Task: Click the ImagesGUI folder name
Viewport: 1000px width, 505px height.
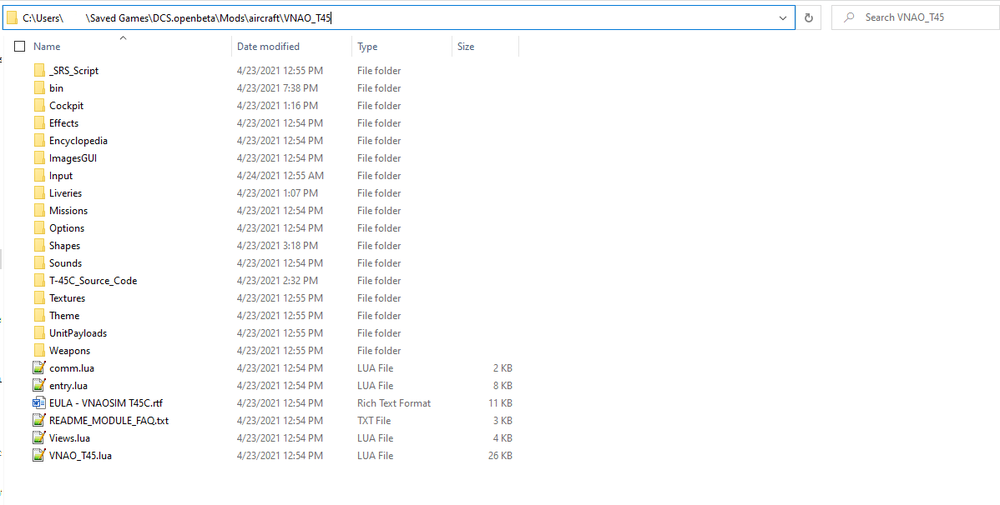Action: [x=73, y=158]
